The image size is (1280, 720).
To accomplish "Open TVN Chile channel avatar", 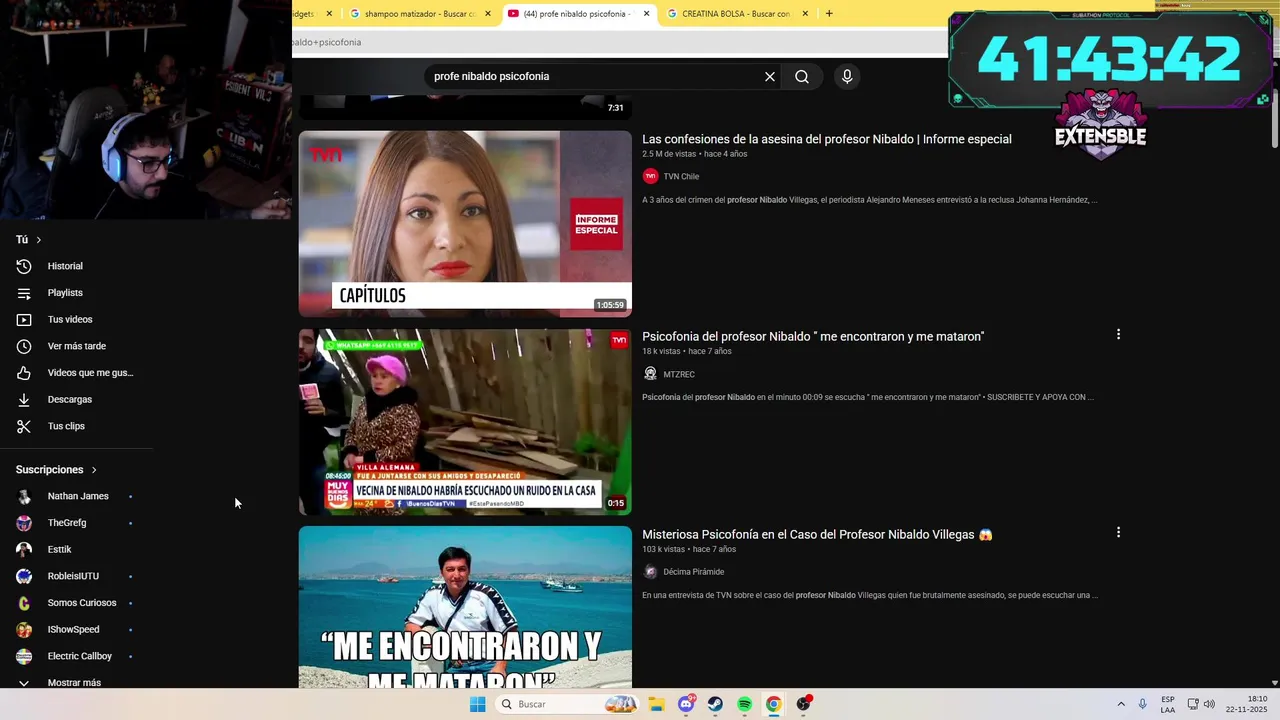I will (x=650, y=176).
